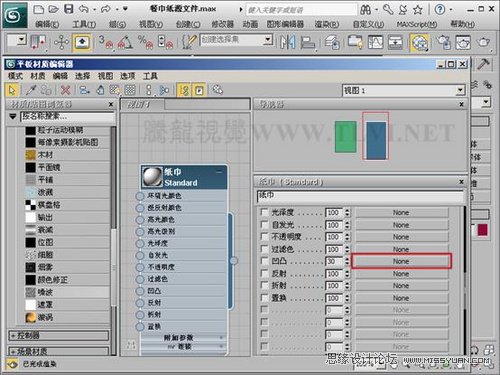Save the scene with the floppy disk icon
The width and height of the screenshot is (500, 375).
pos(69,9)
